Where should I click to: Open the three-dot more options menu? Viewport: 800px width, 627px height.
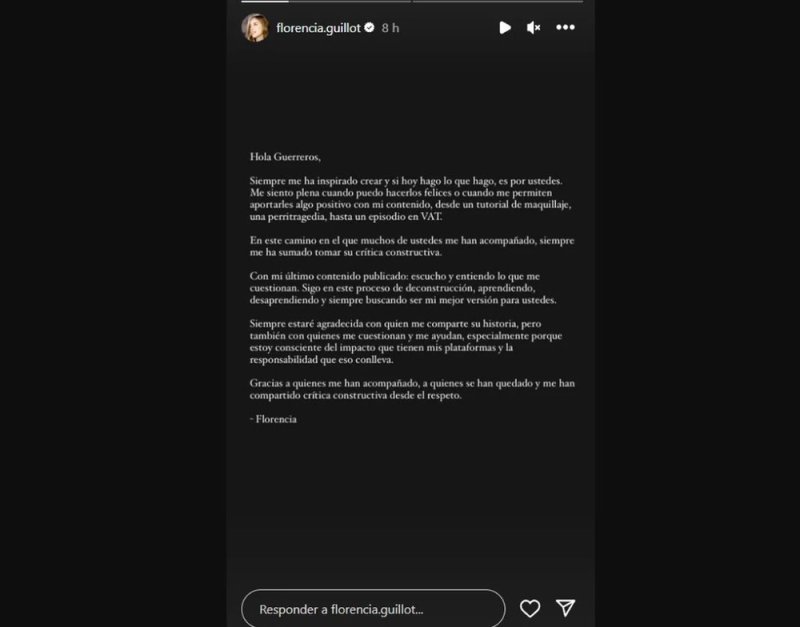[565, 28]
